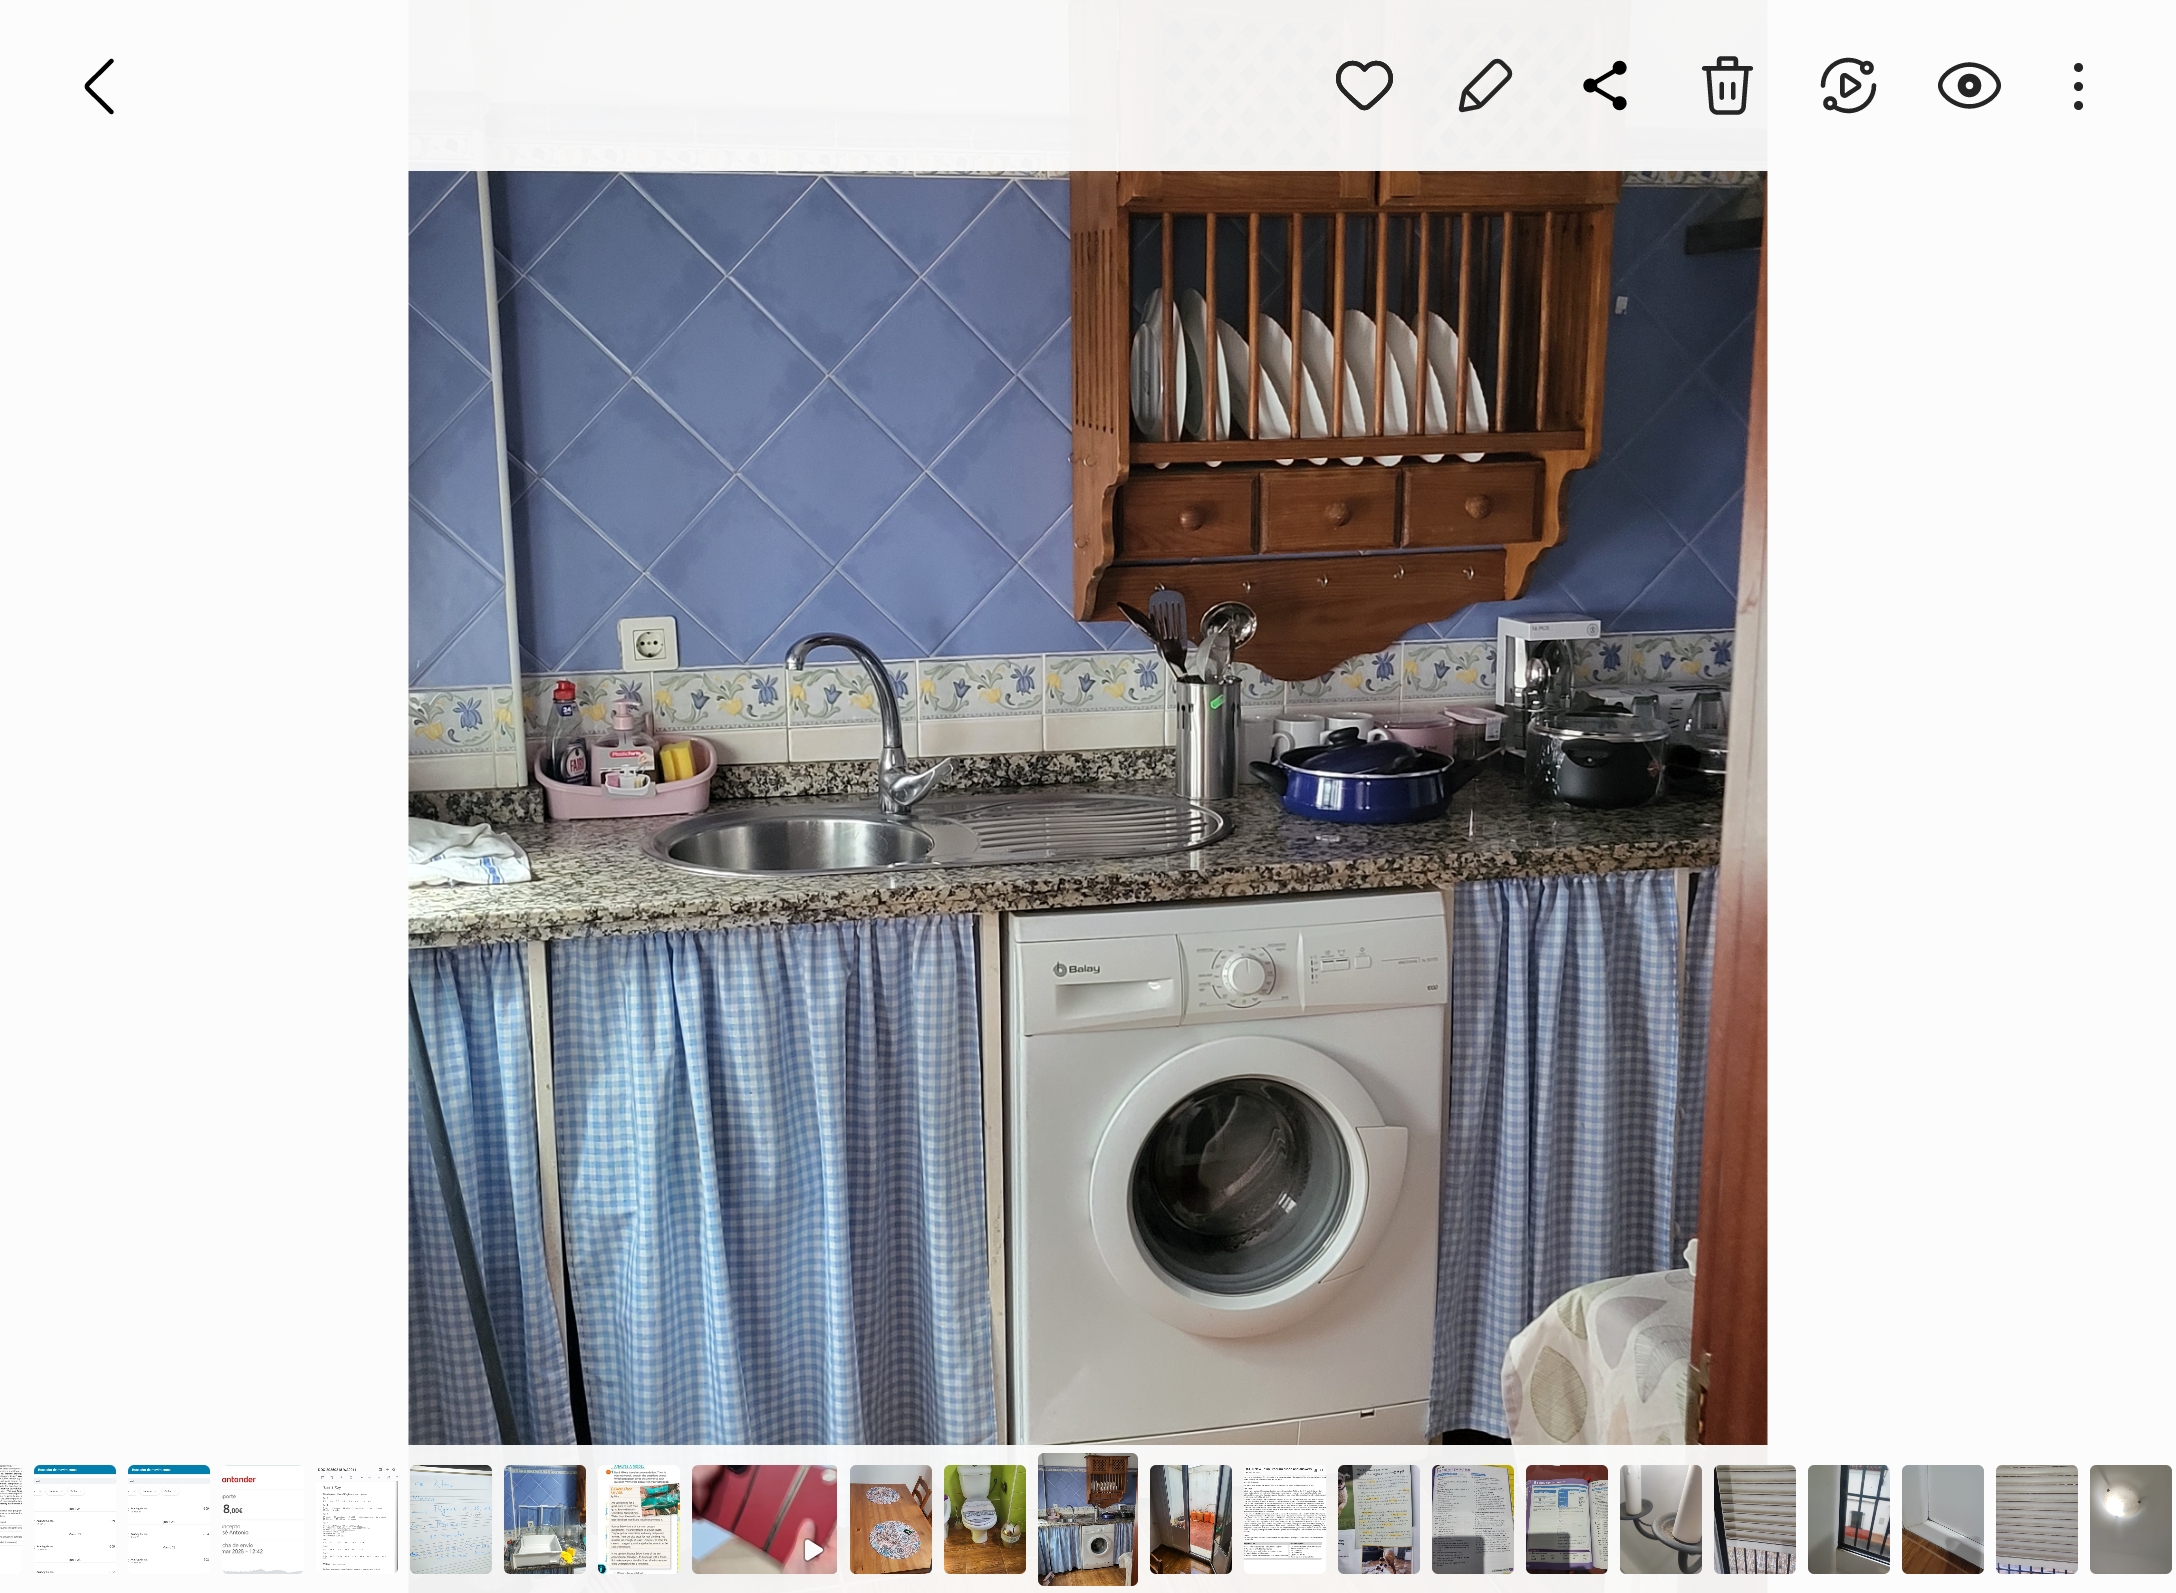The height and width of the screenshot is (1593, 2176).
Task: Select the wooden table with doilies thumbnail
Action: (x=891, y=1519)
